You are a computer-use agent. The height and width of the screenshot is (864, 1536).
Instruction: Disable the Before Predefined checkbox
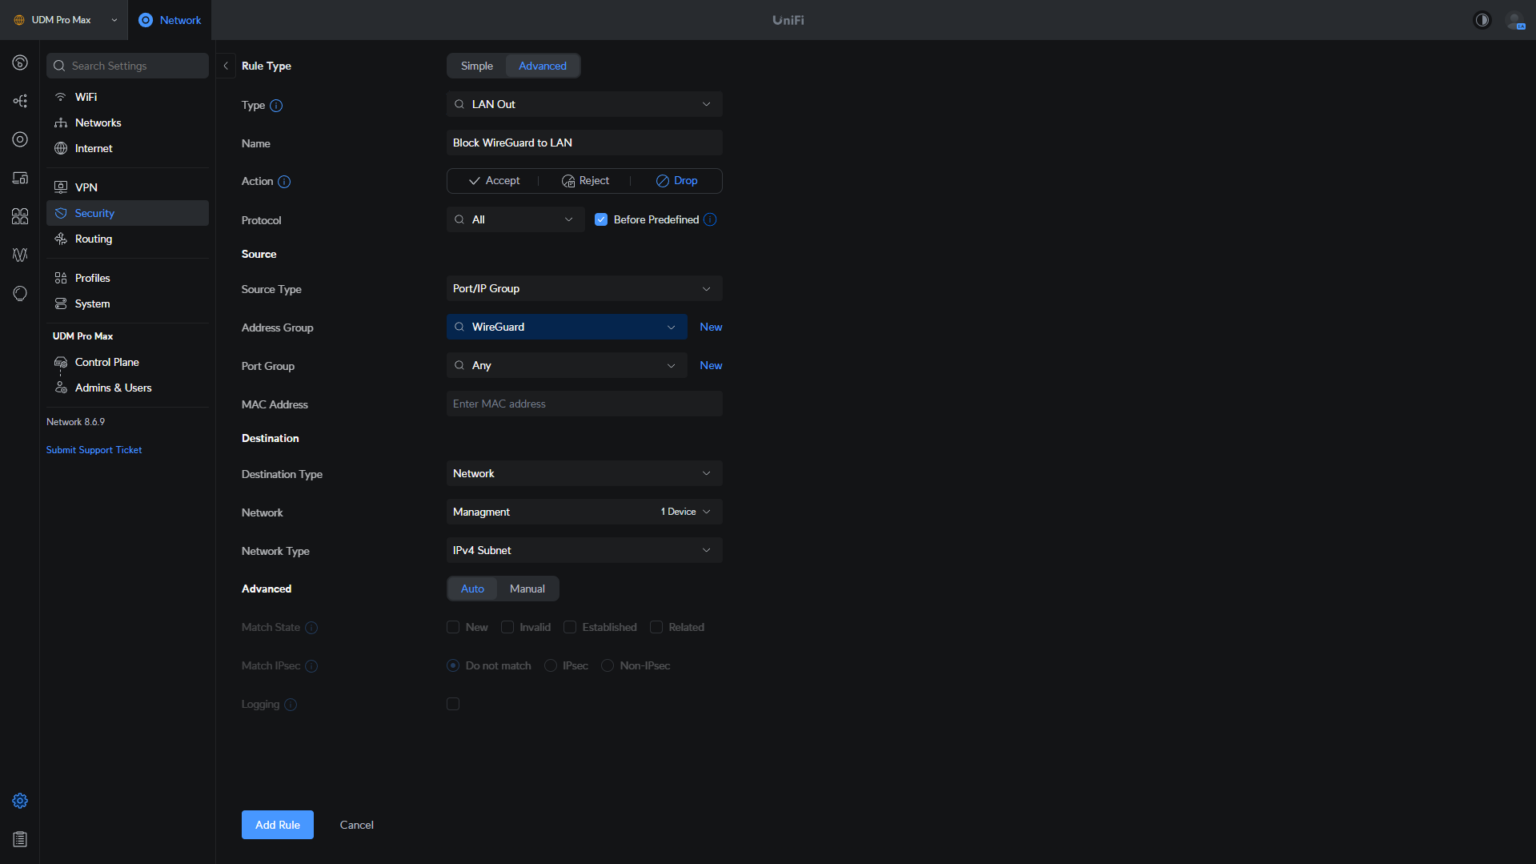[x=601, y=219]
